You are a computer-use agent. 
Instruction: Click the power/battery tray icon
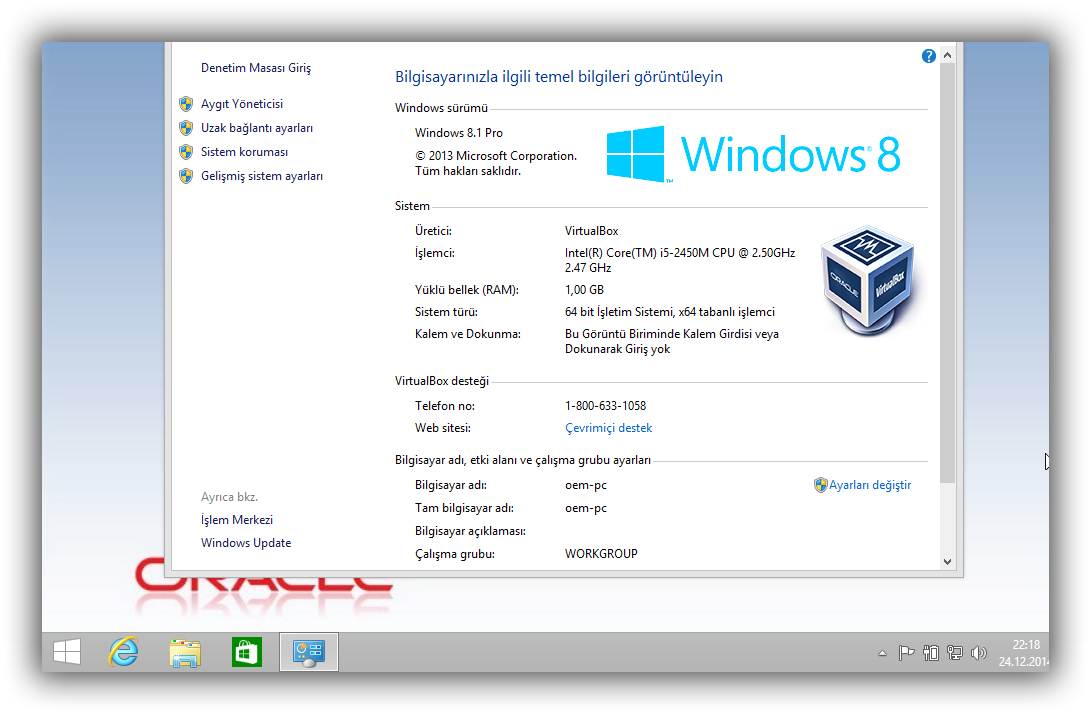(x=931, y=653)
